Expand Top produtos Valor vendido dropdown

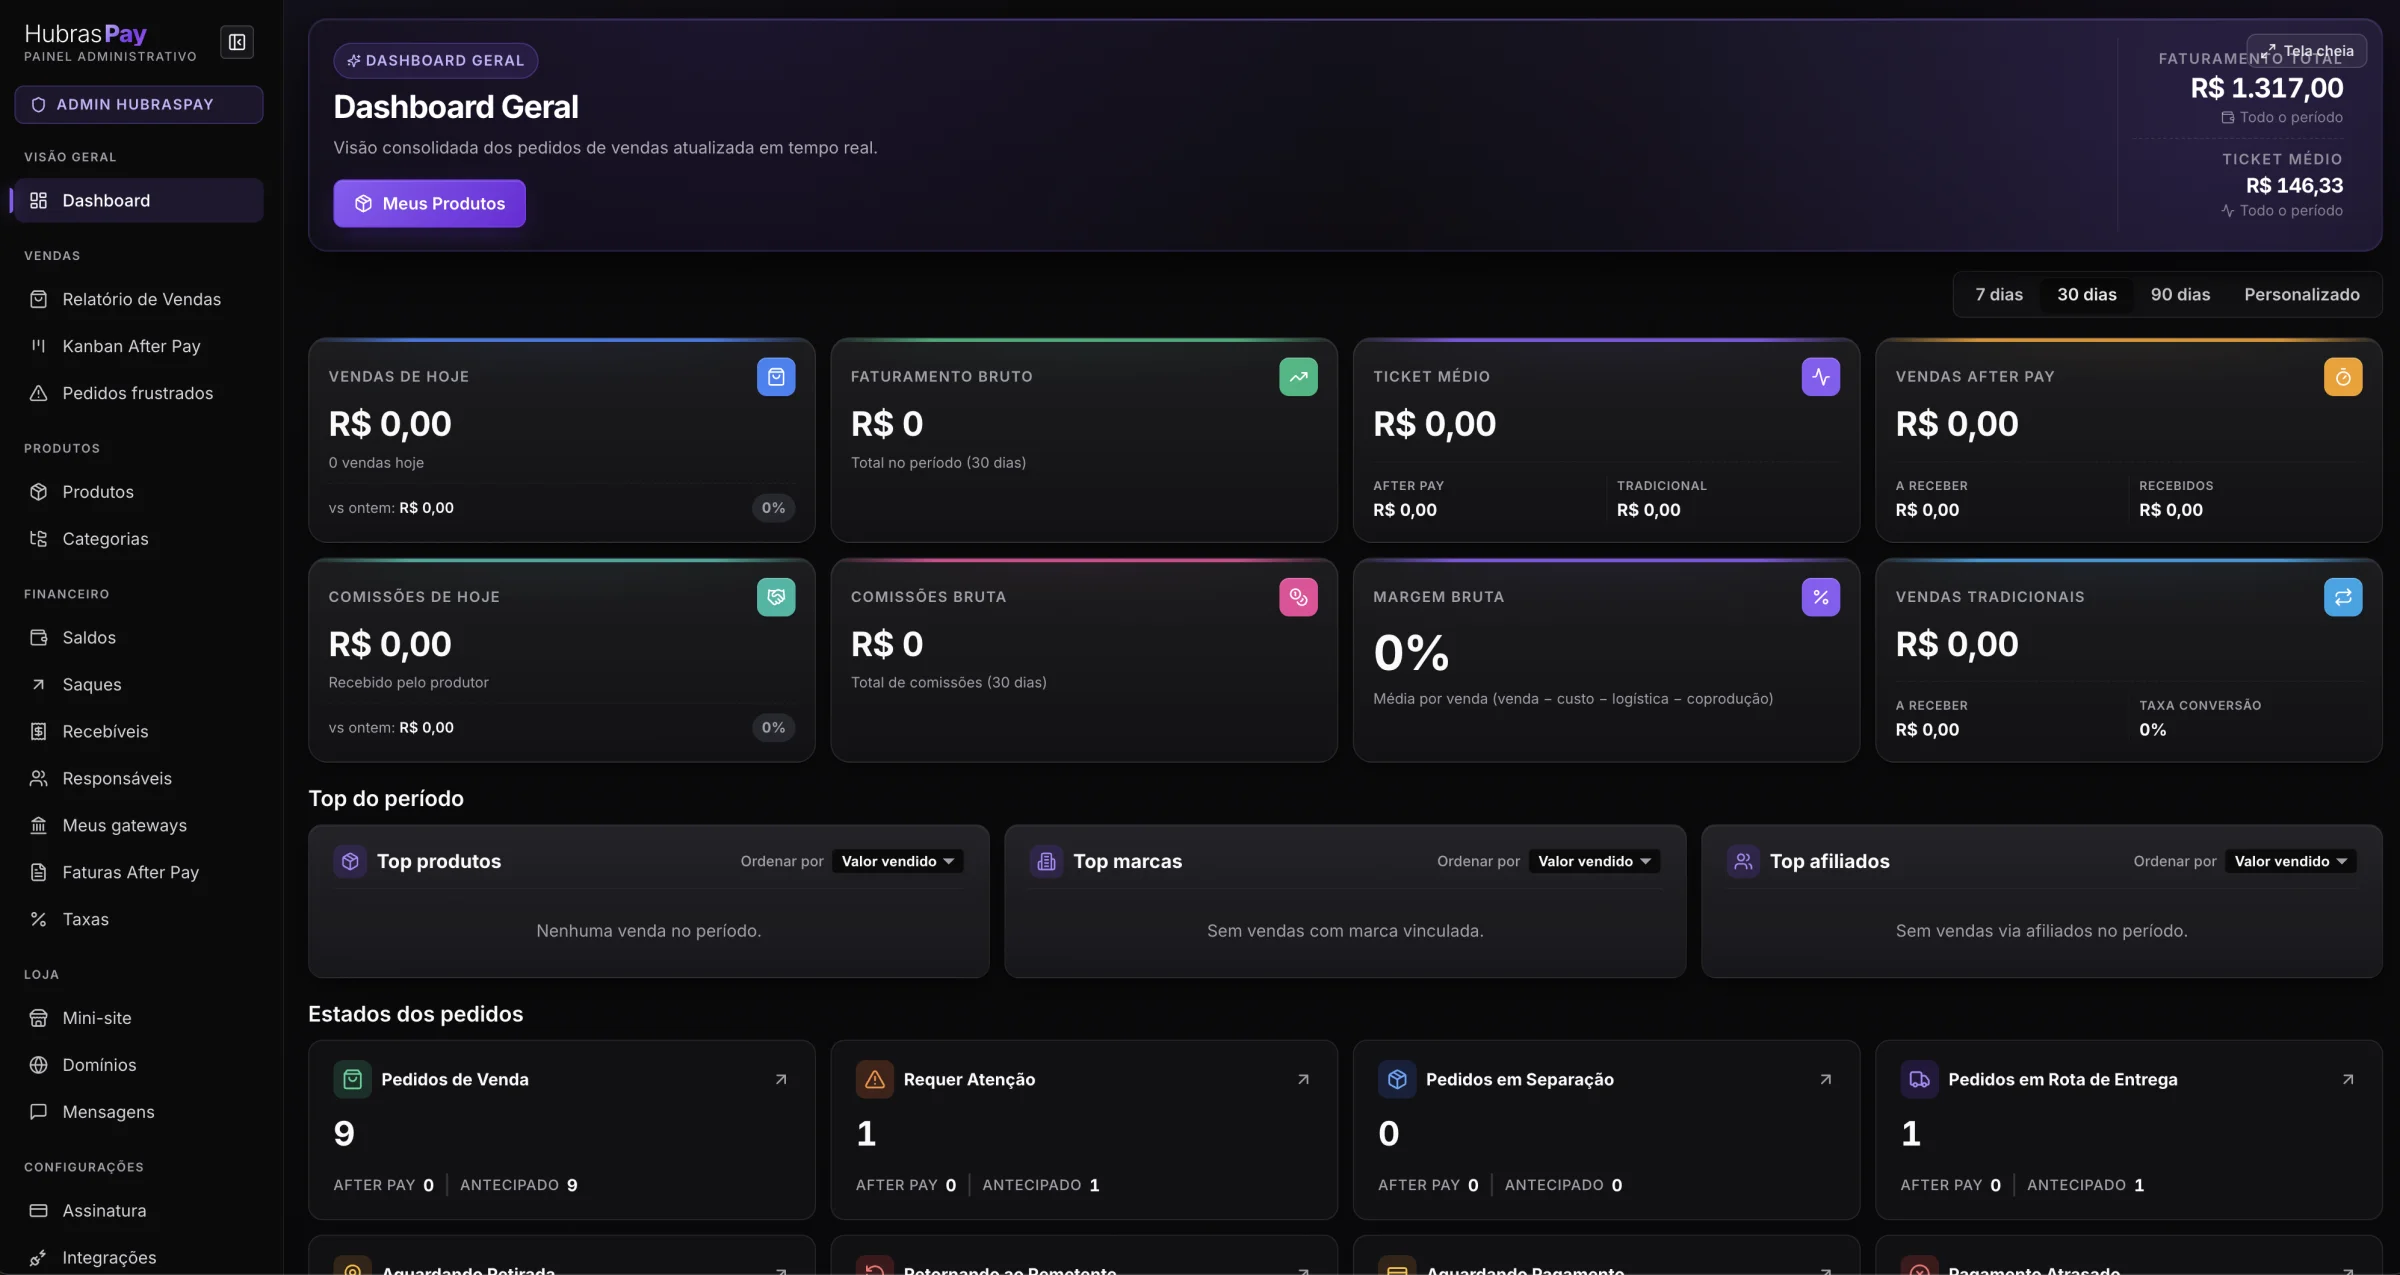click(x=898, y=861)
